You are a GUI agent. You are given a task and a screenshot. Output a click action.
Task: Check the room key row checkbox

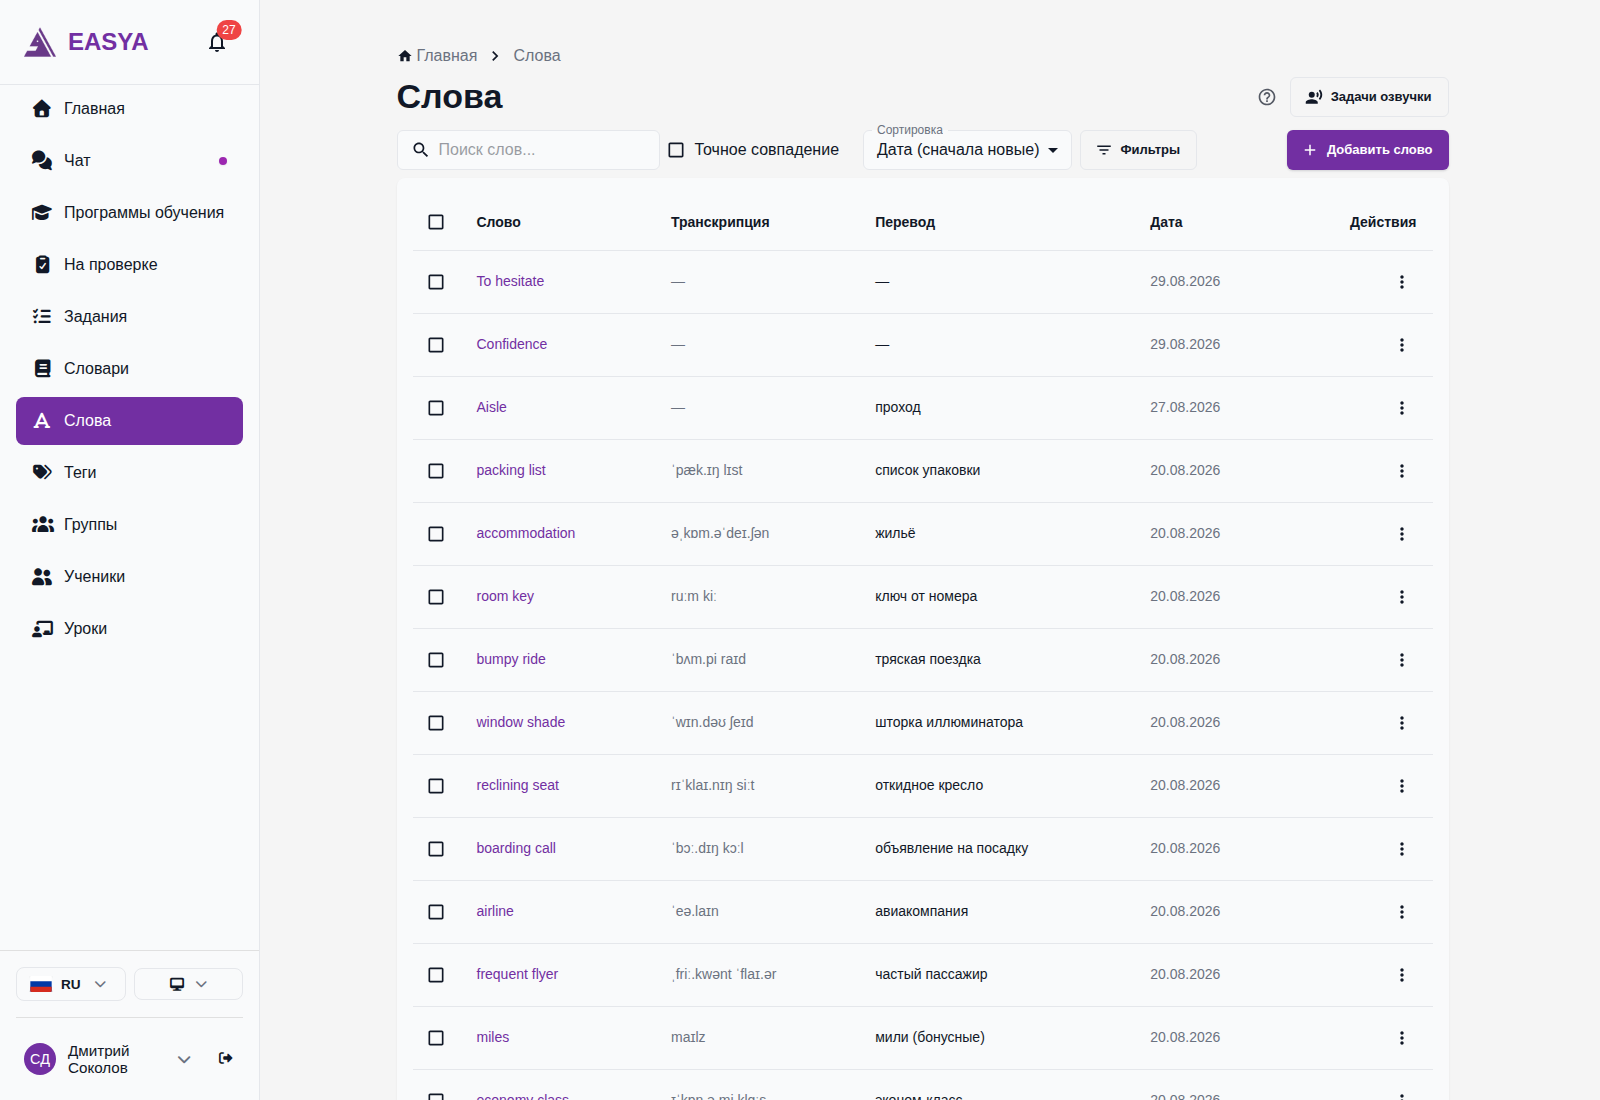click(436, 597)
